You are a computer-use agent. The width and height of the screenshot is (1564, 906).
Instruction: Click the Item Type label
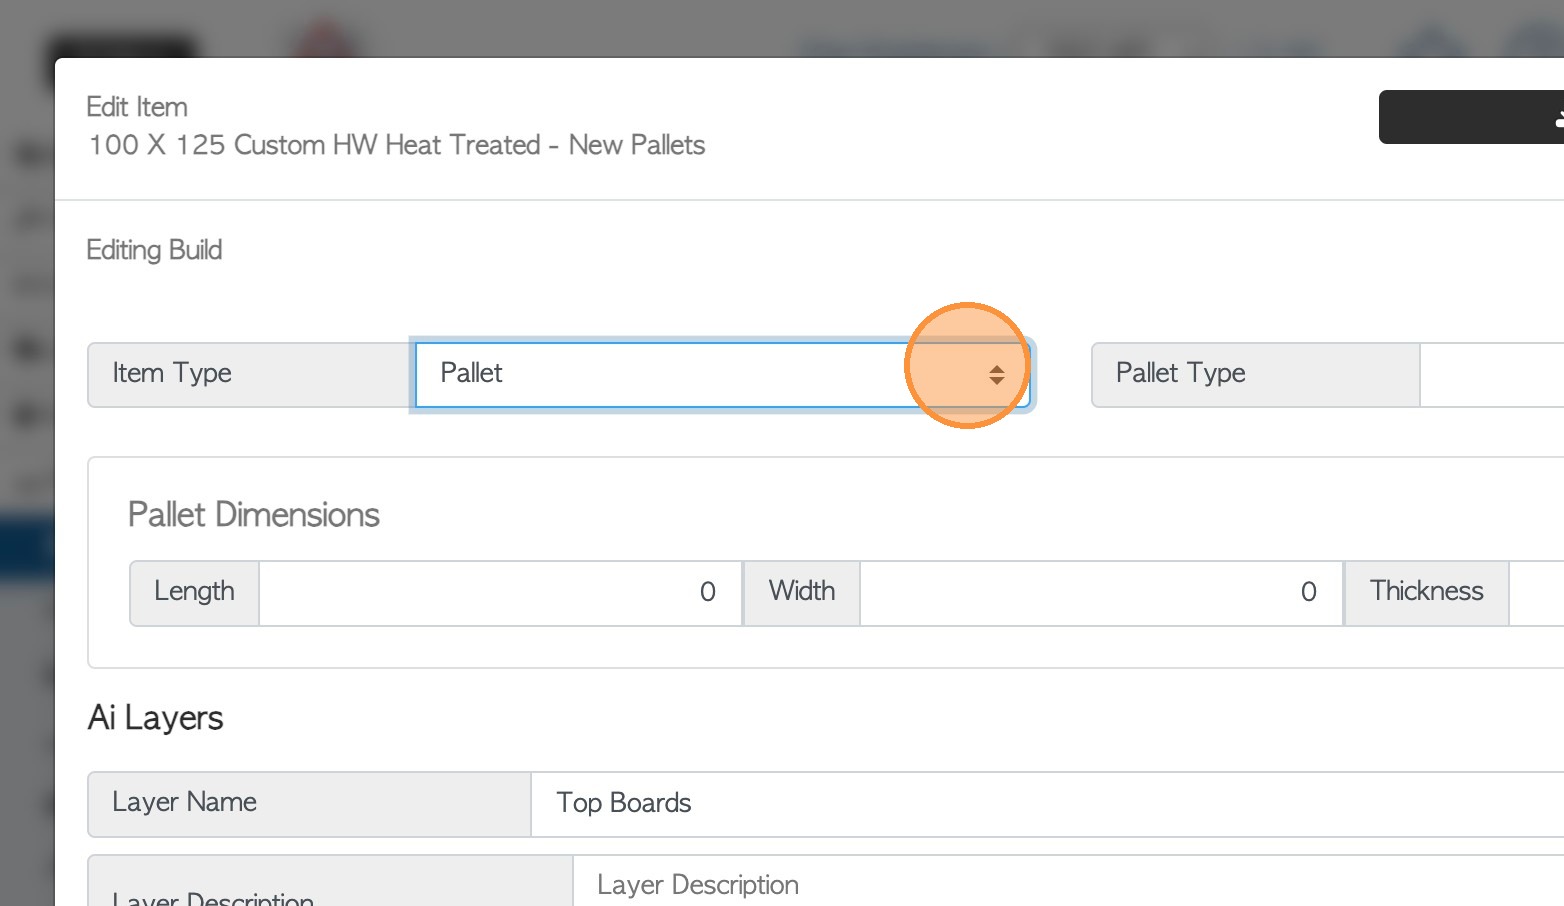pos(172,374)
